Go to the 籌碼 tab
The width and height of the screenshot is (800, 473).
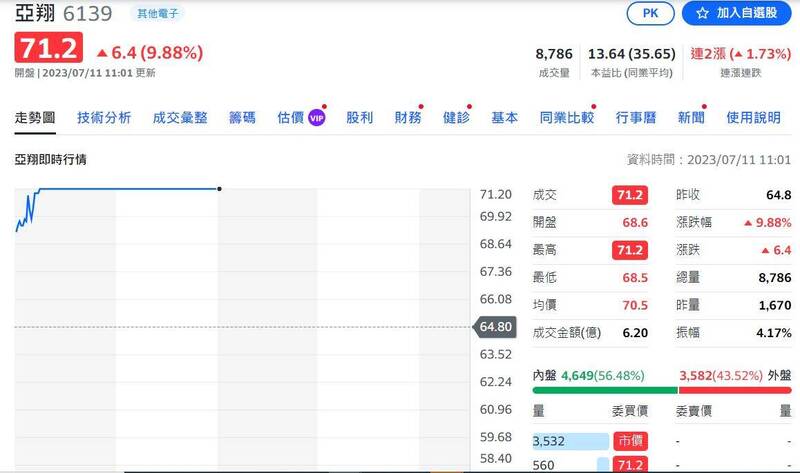click(242, 118)
